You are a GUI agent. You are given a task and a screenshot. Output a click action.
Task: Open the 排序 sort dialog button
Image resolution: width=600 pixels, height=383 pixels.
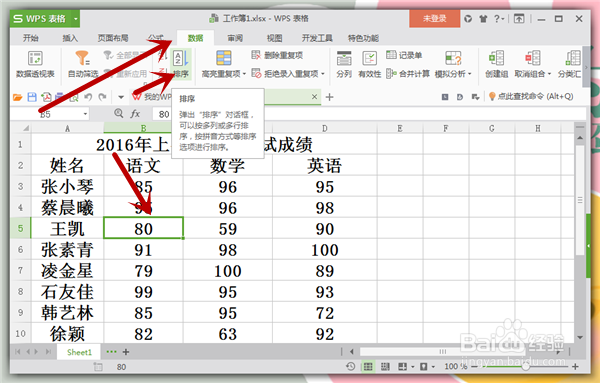181,64
